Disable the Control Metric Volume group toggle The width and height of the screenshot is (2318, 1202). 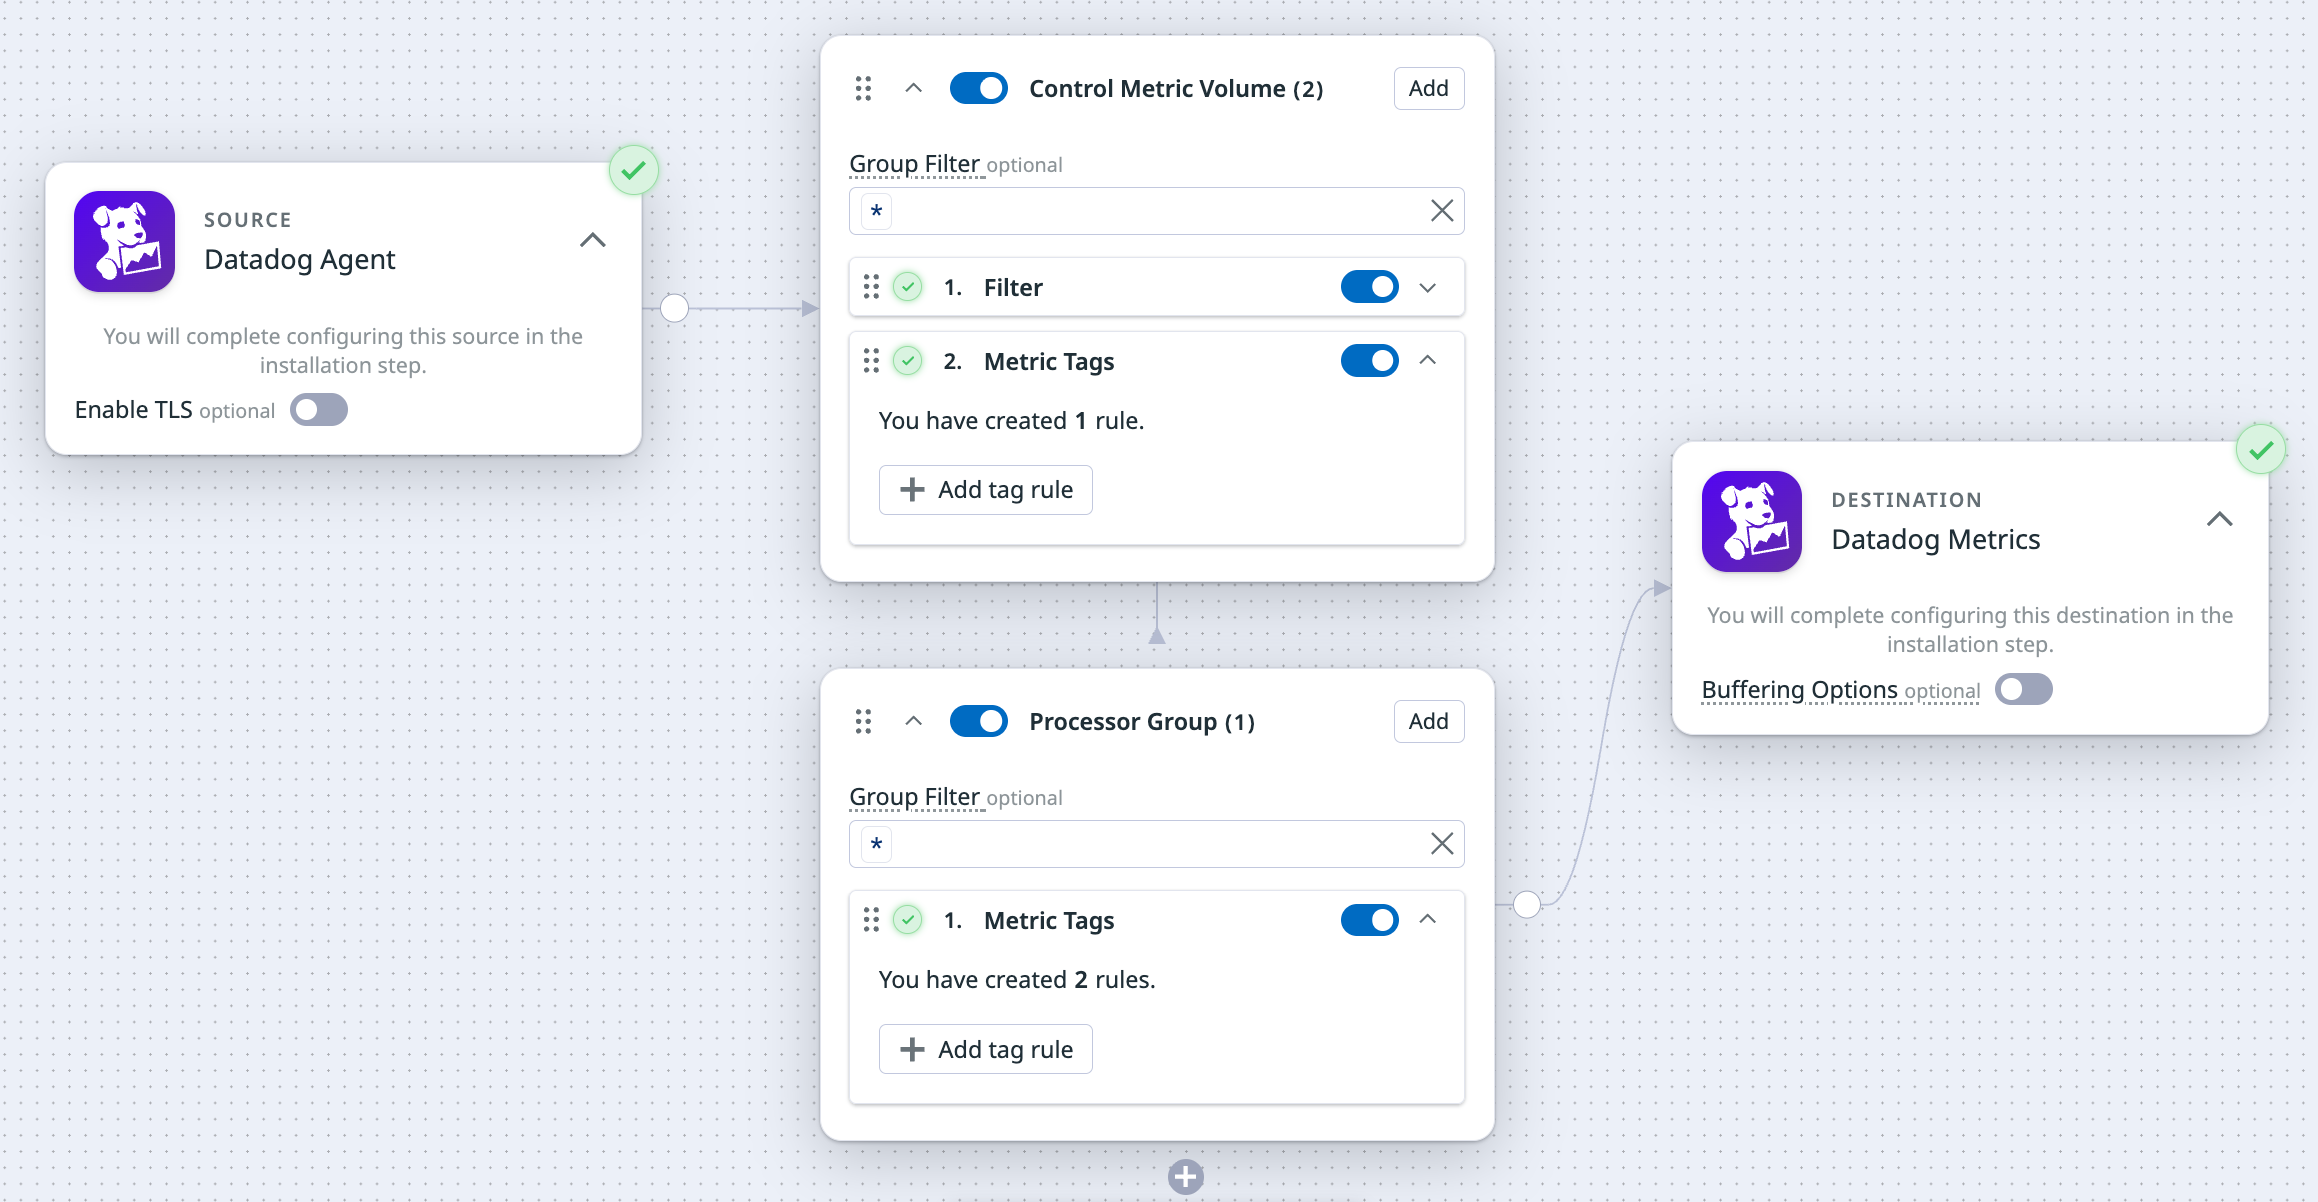[x=978, y=88]
